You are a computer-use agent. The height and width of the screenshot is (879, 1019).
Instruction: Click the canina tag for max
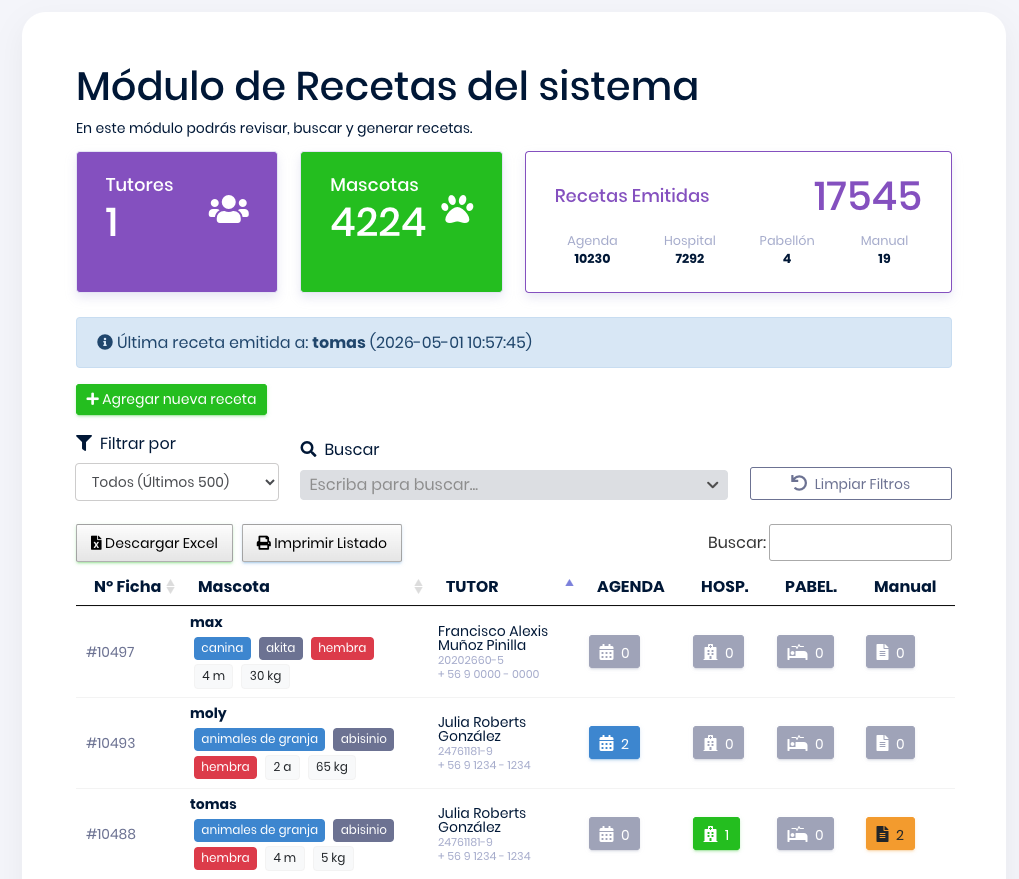[222, 648]
